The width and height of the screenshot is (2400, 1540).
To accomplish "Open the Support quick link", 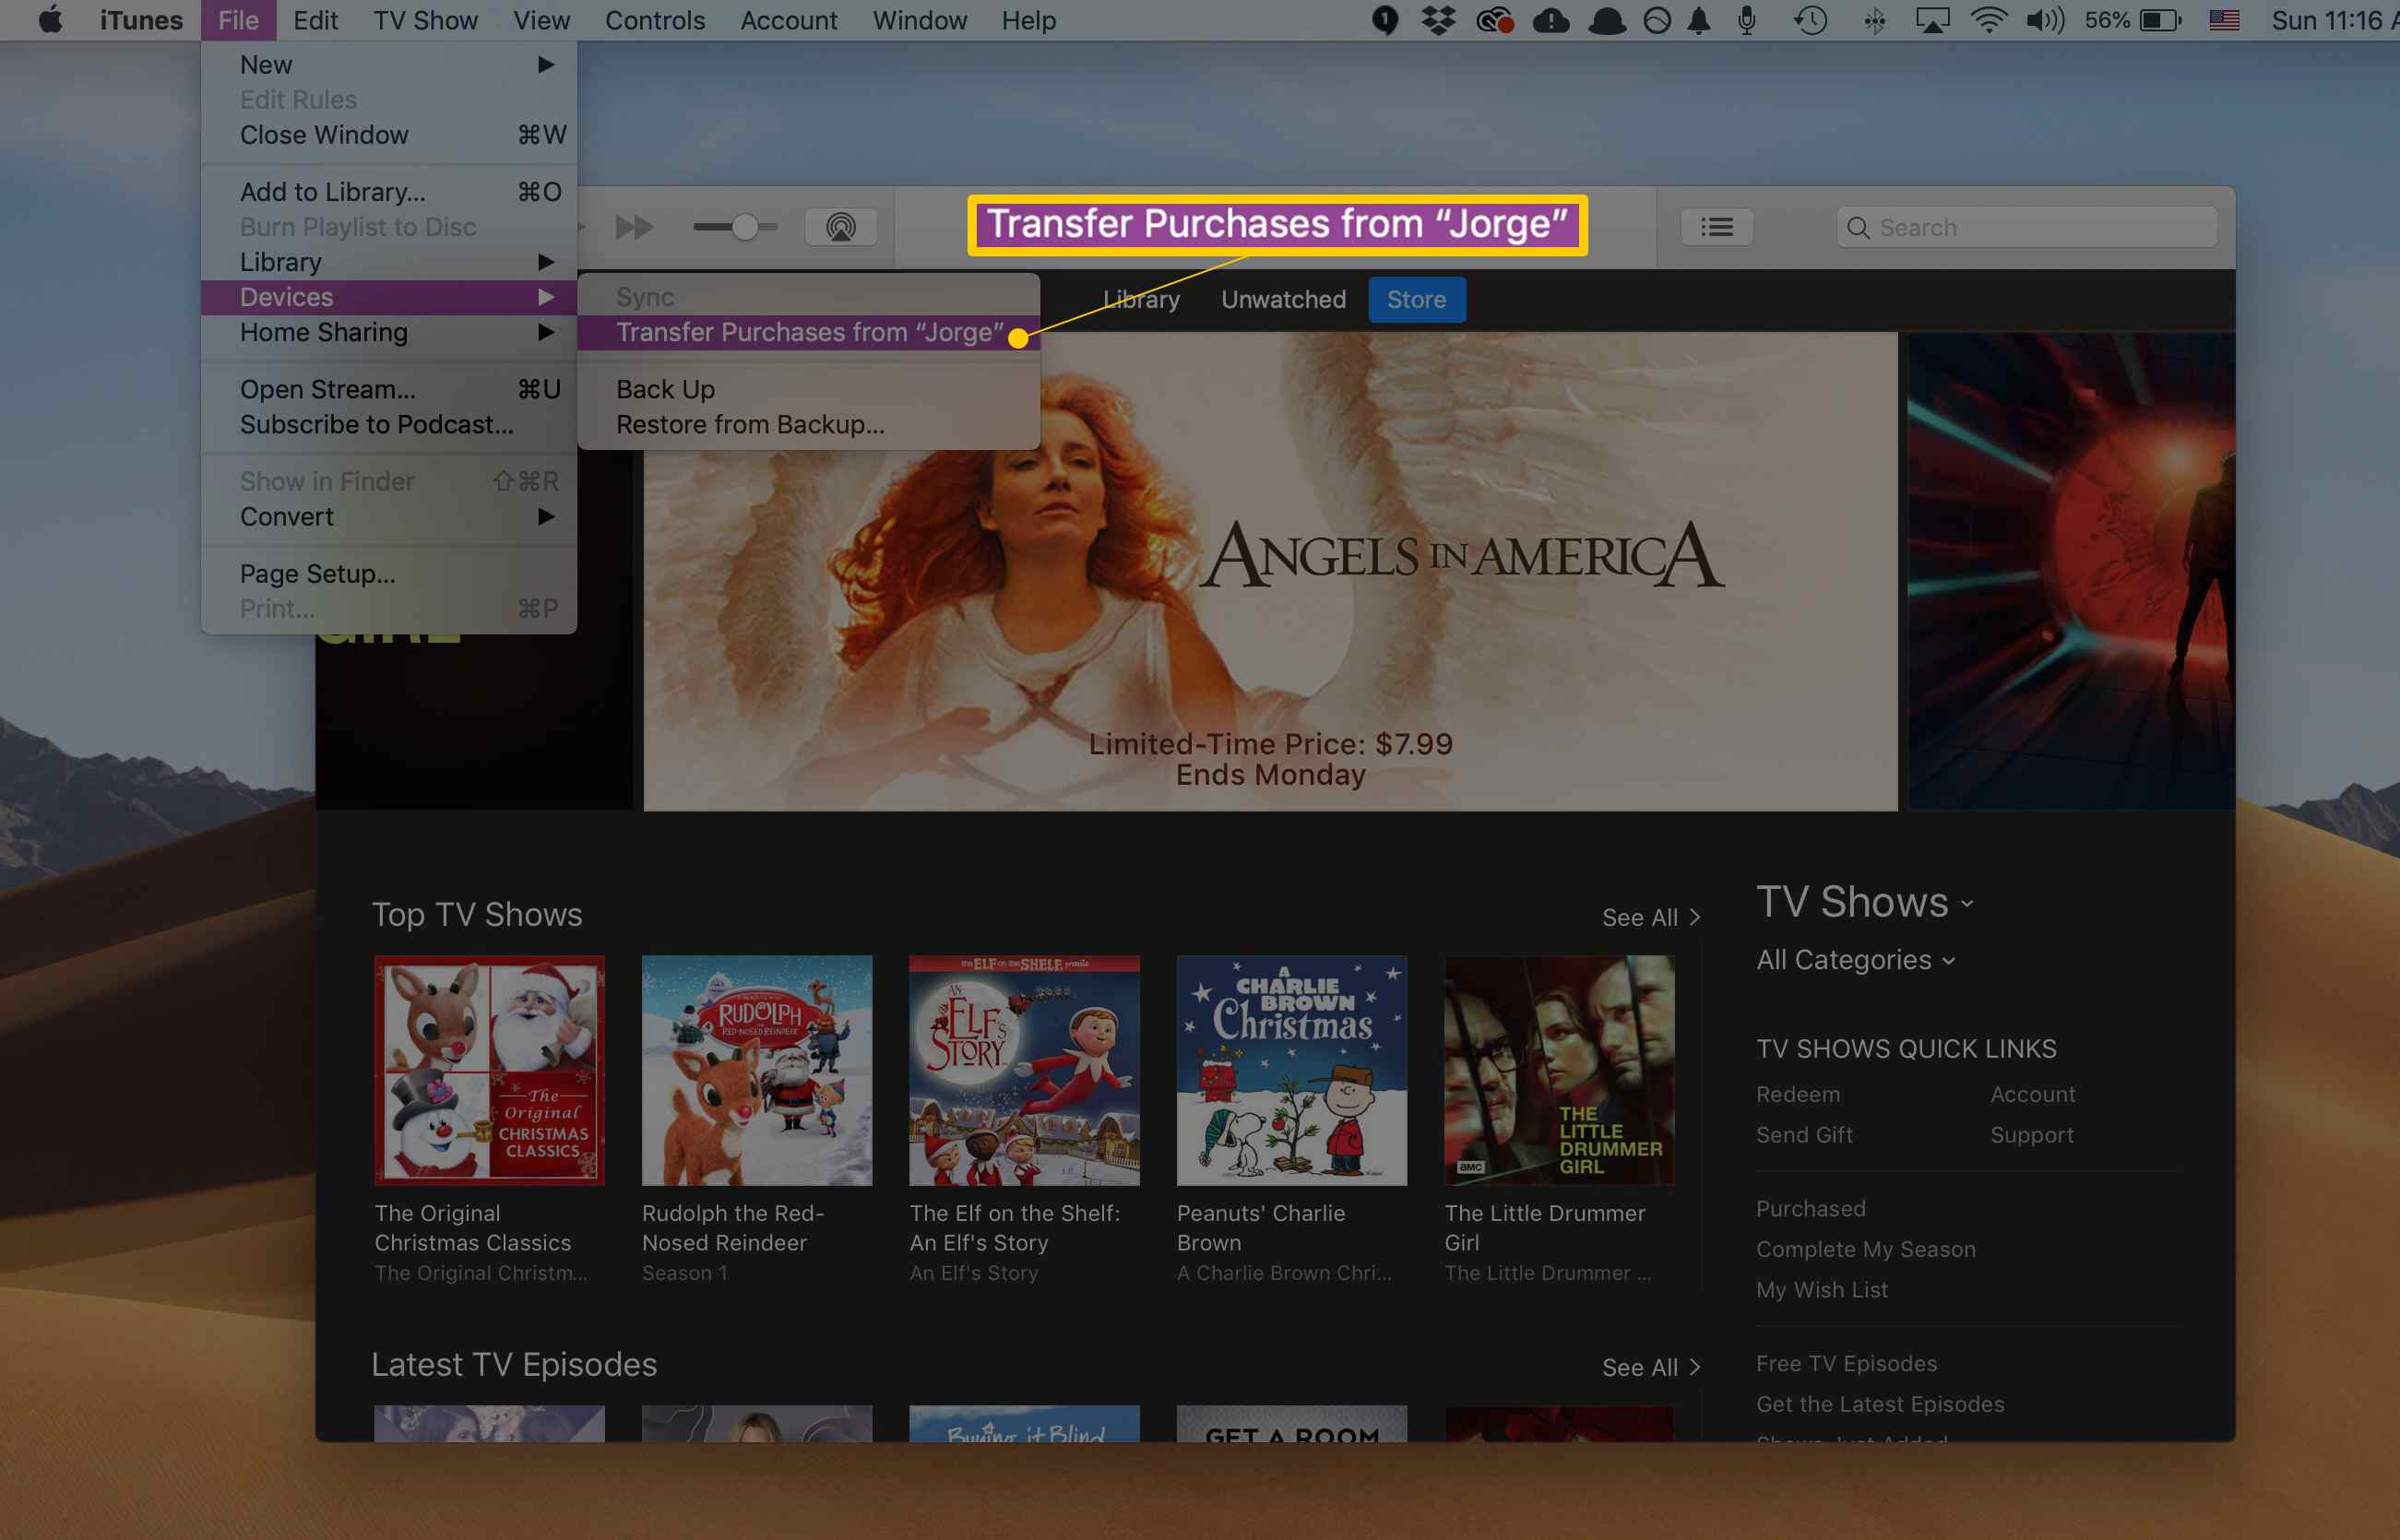I will coord(2031,1135).
